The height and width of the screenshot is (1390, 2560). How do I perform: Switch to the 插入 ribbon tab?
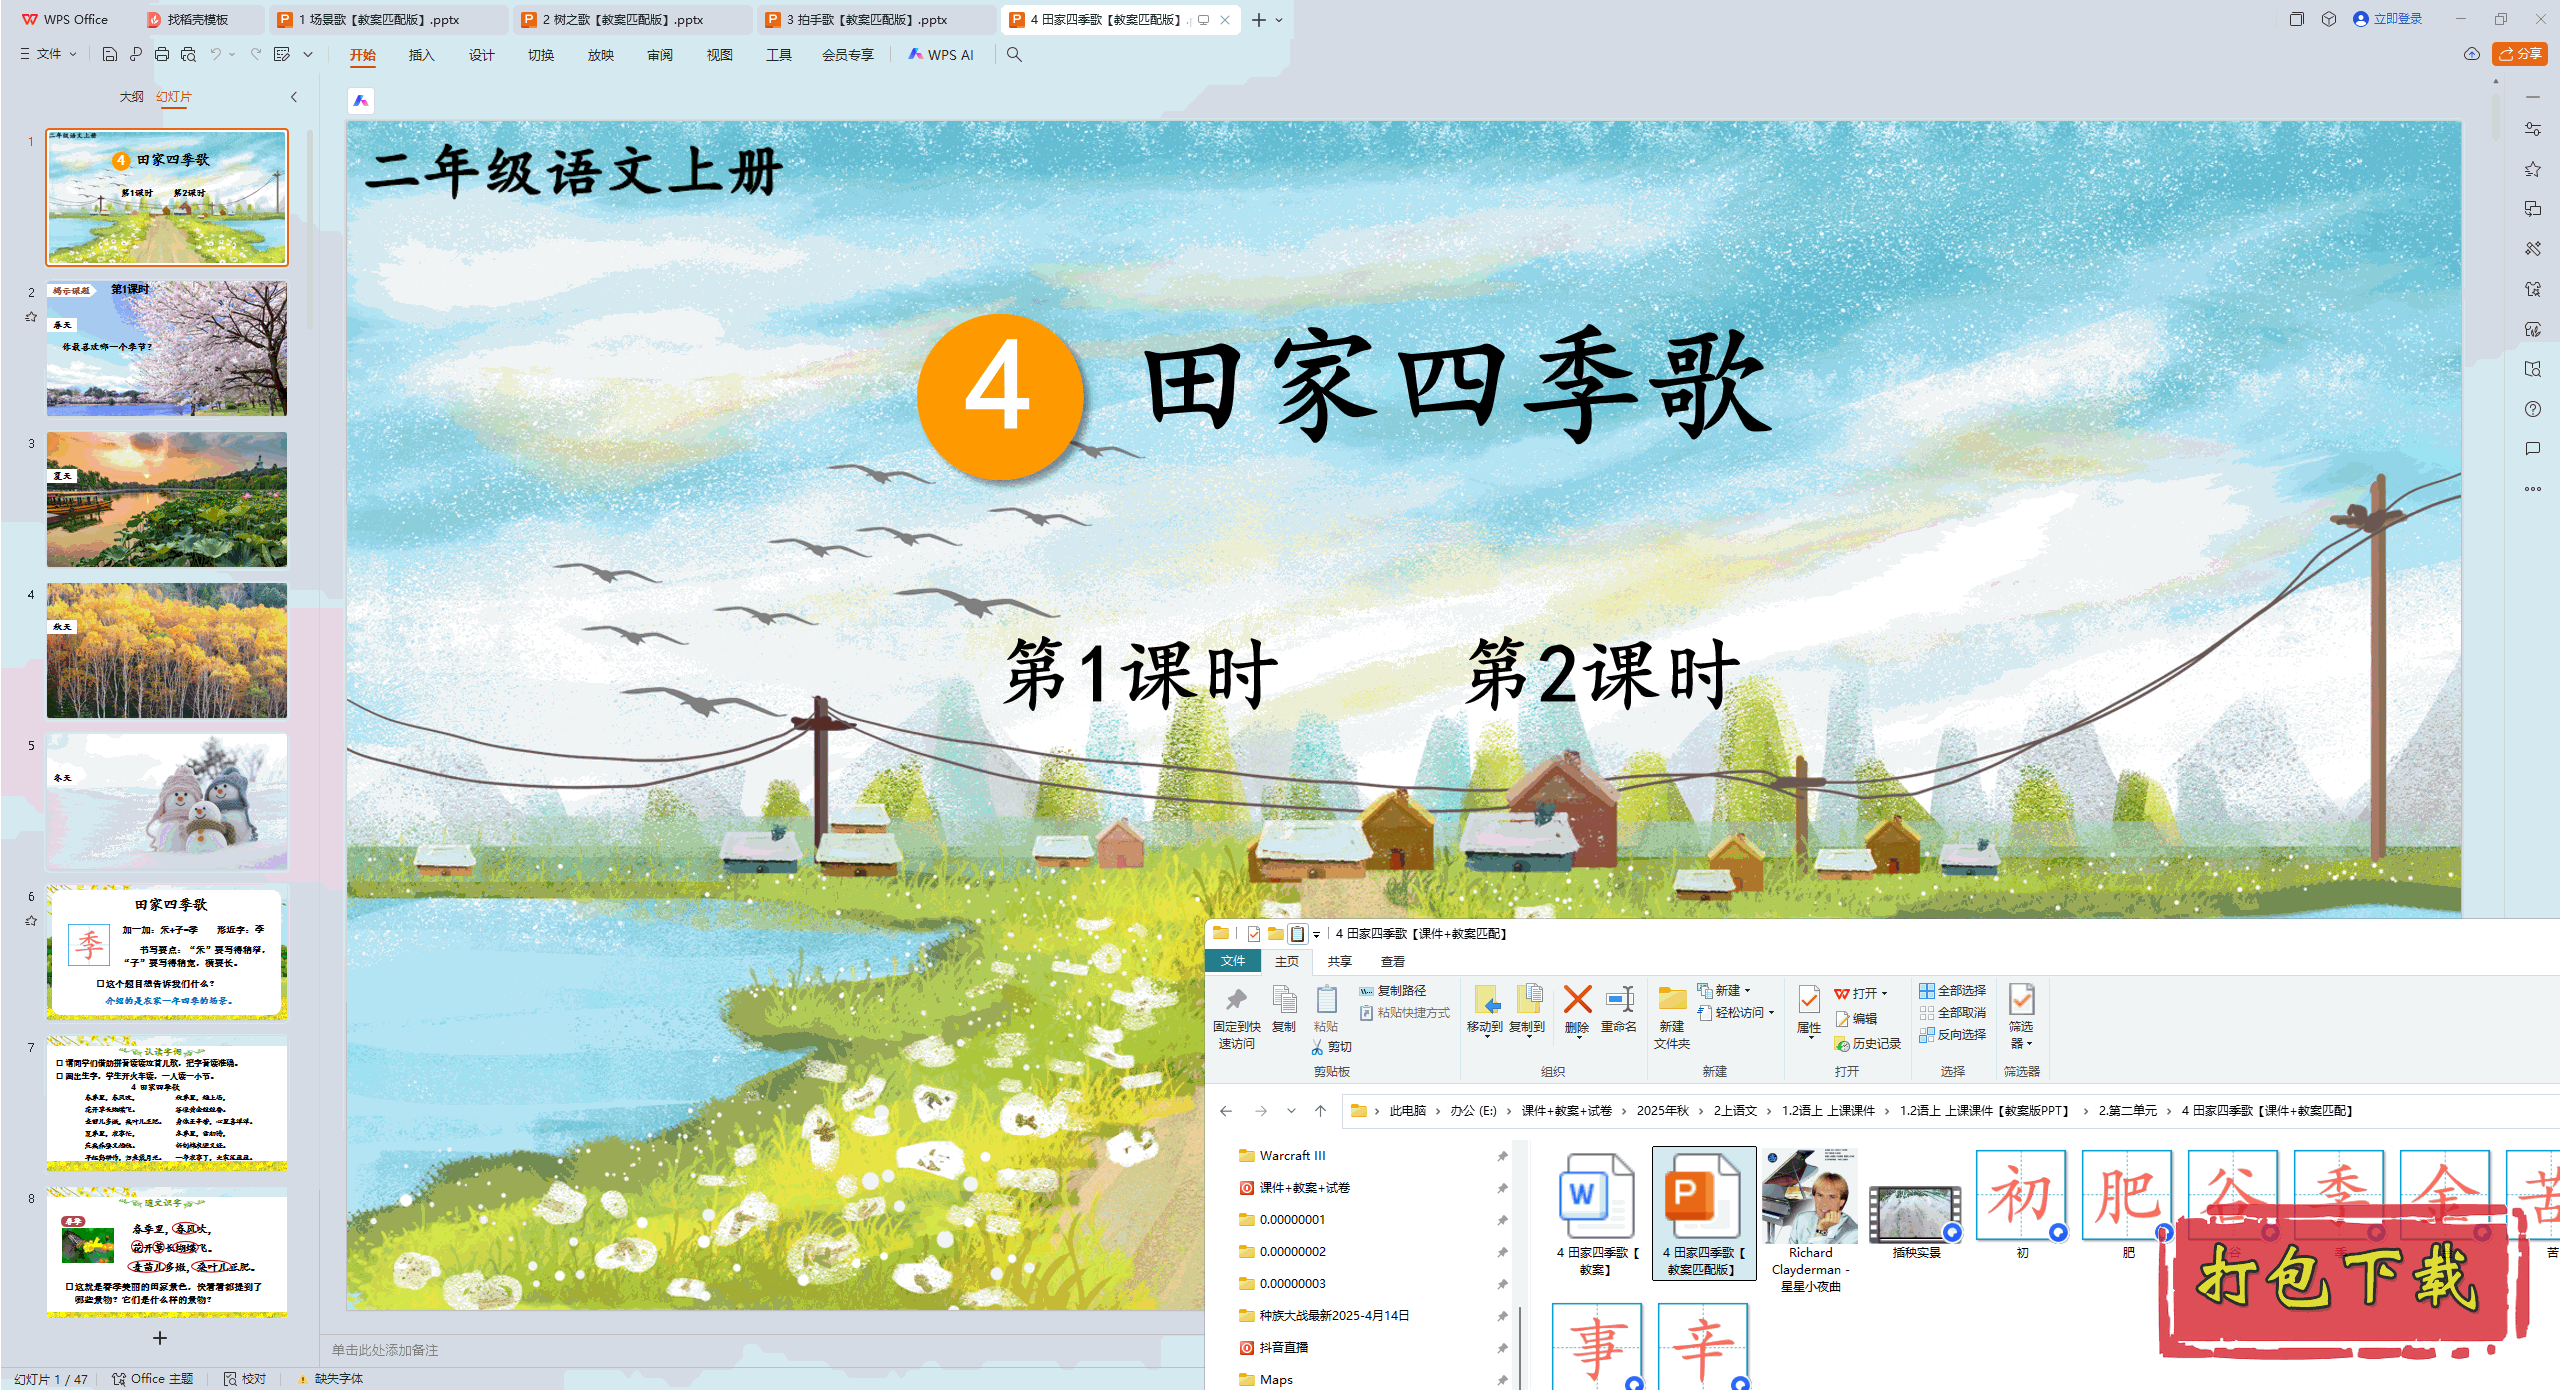[x=421, y=55]
